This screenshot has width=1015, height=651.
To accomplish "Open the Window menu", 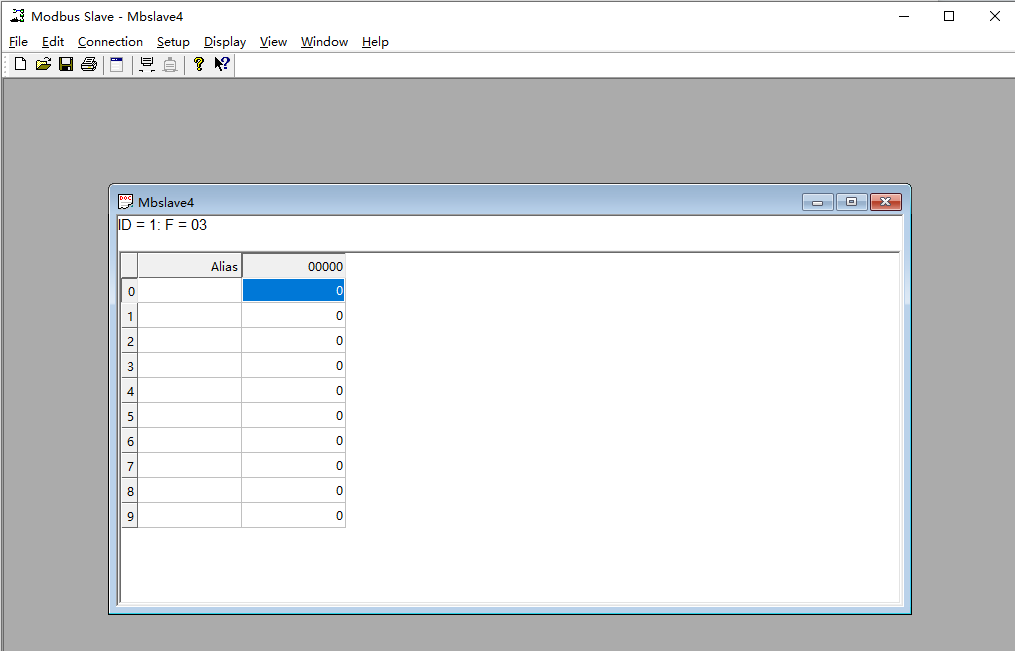I will 324,42.
